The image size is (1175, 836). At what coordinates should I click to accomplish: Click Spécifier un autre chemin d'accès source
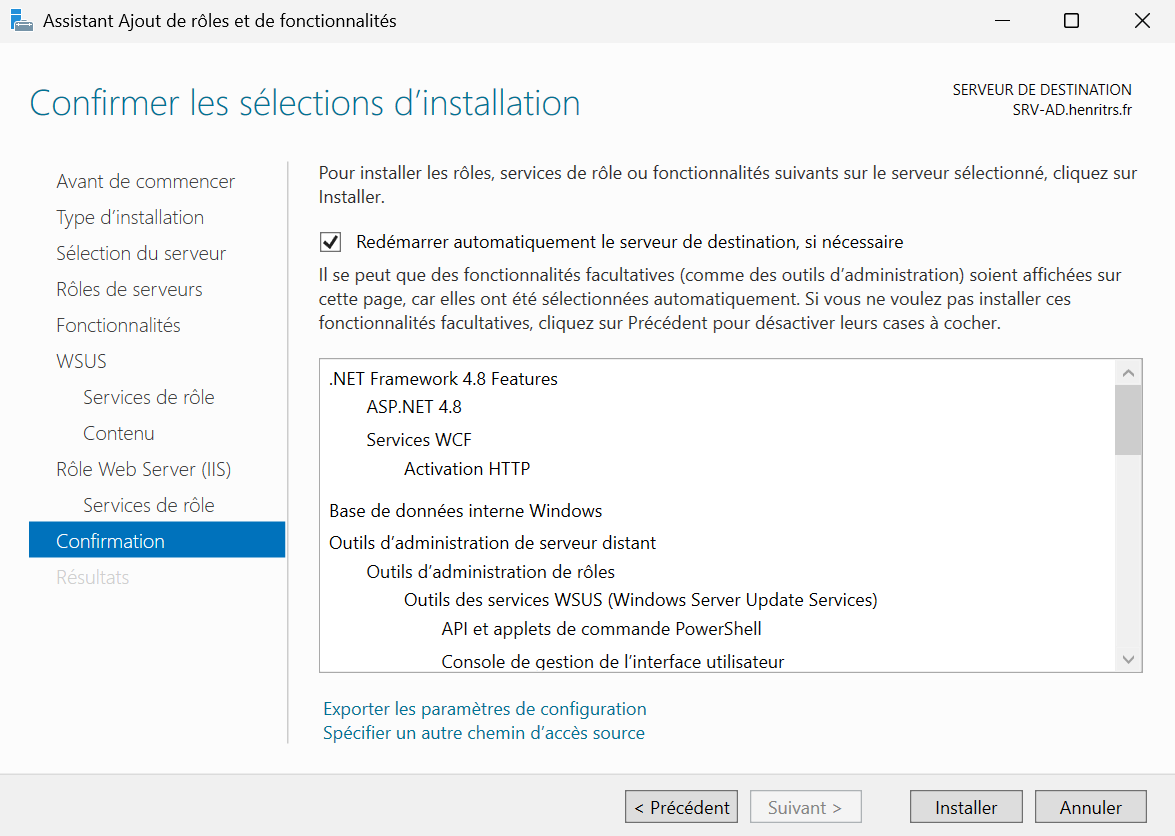point(484,733)
